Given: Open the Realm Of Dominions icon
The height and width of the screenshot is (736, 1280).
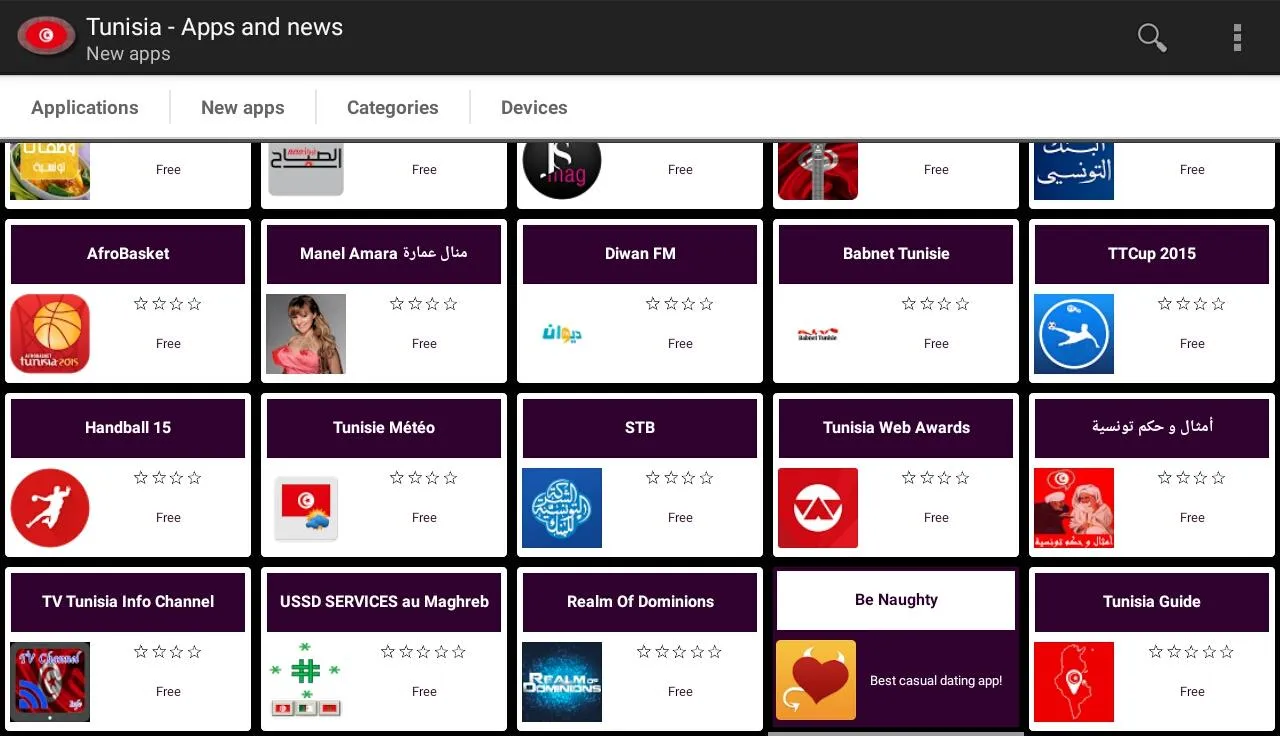Looking at the screenshot, I should pyautogui.click(x=562, y=682).
